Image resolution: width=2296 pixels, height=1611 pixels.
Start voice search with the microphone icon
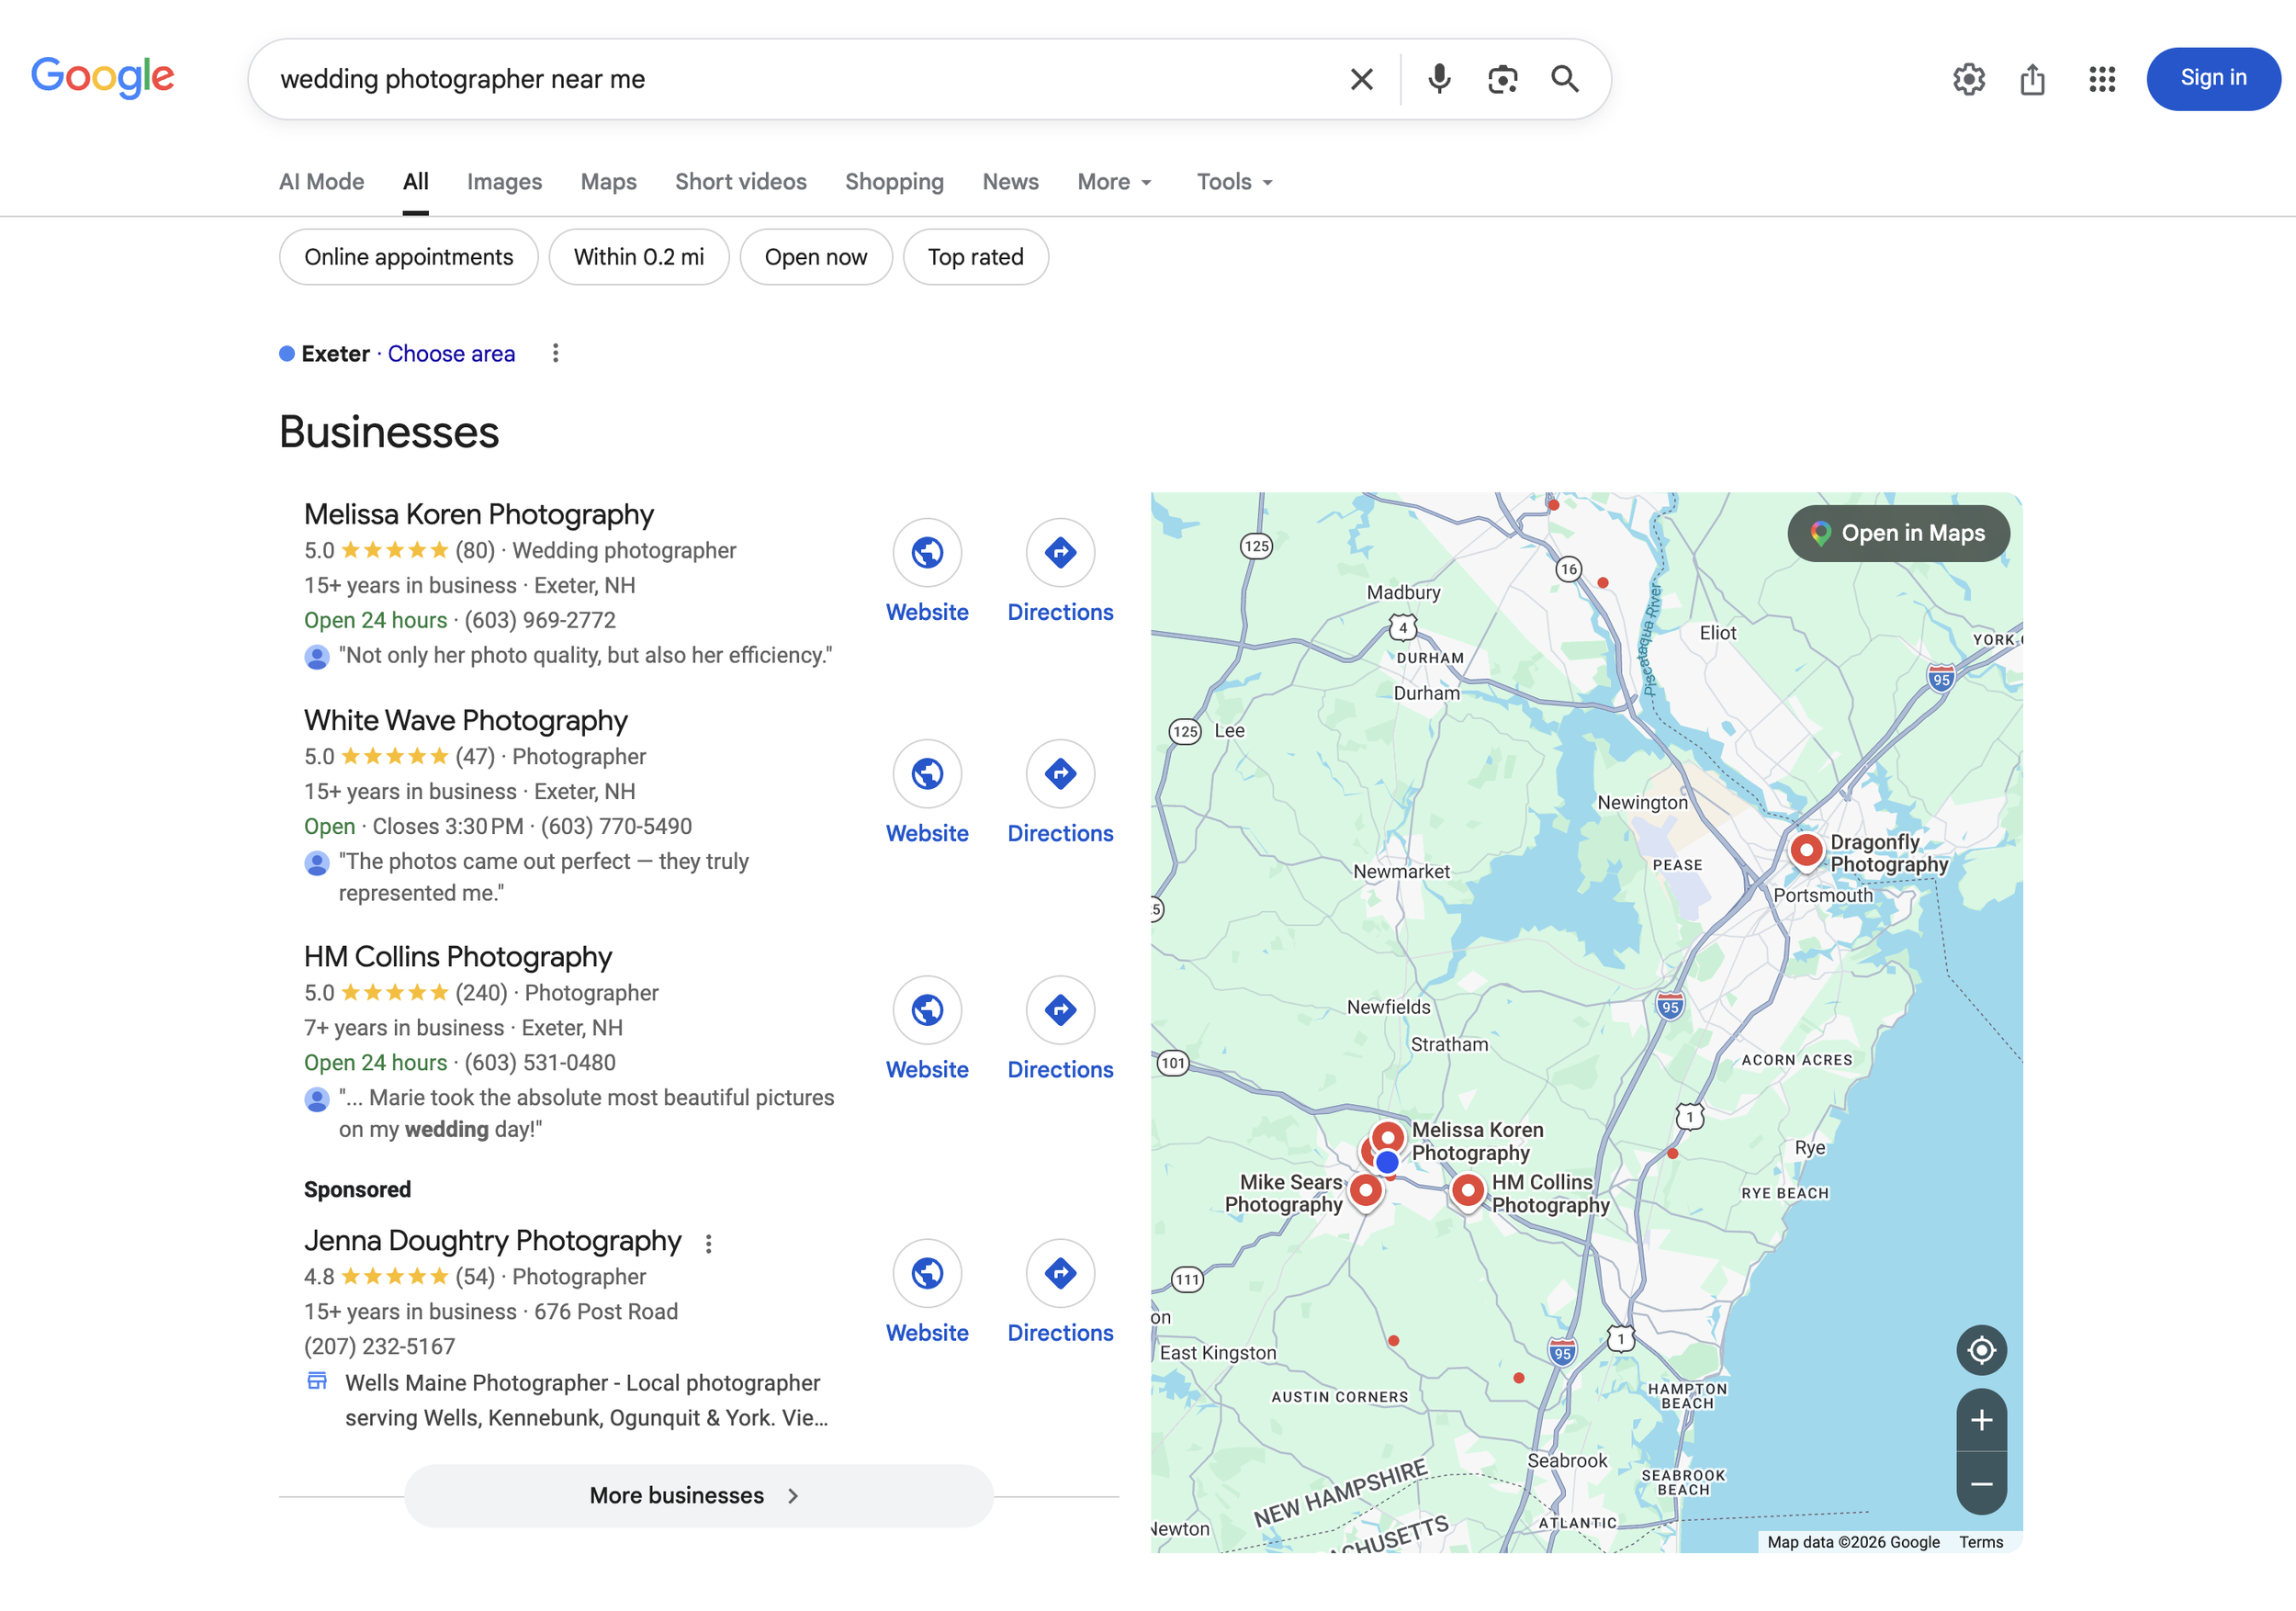coord(1438,79)
